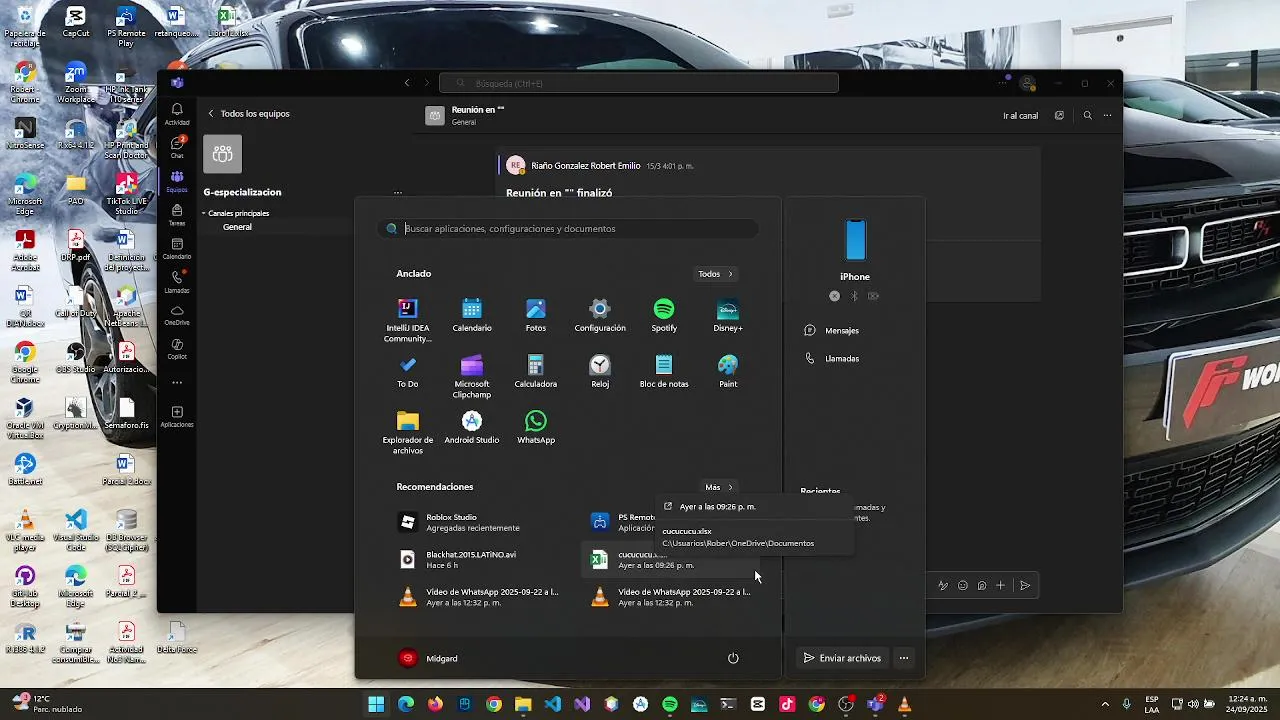Open the weather widget in taskbar
Screen dimensions: 1280x720
coord(47,704)
